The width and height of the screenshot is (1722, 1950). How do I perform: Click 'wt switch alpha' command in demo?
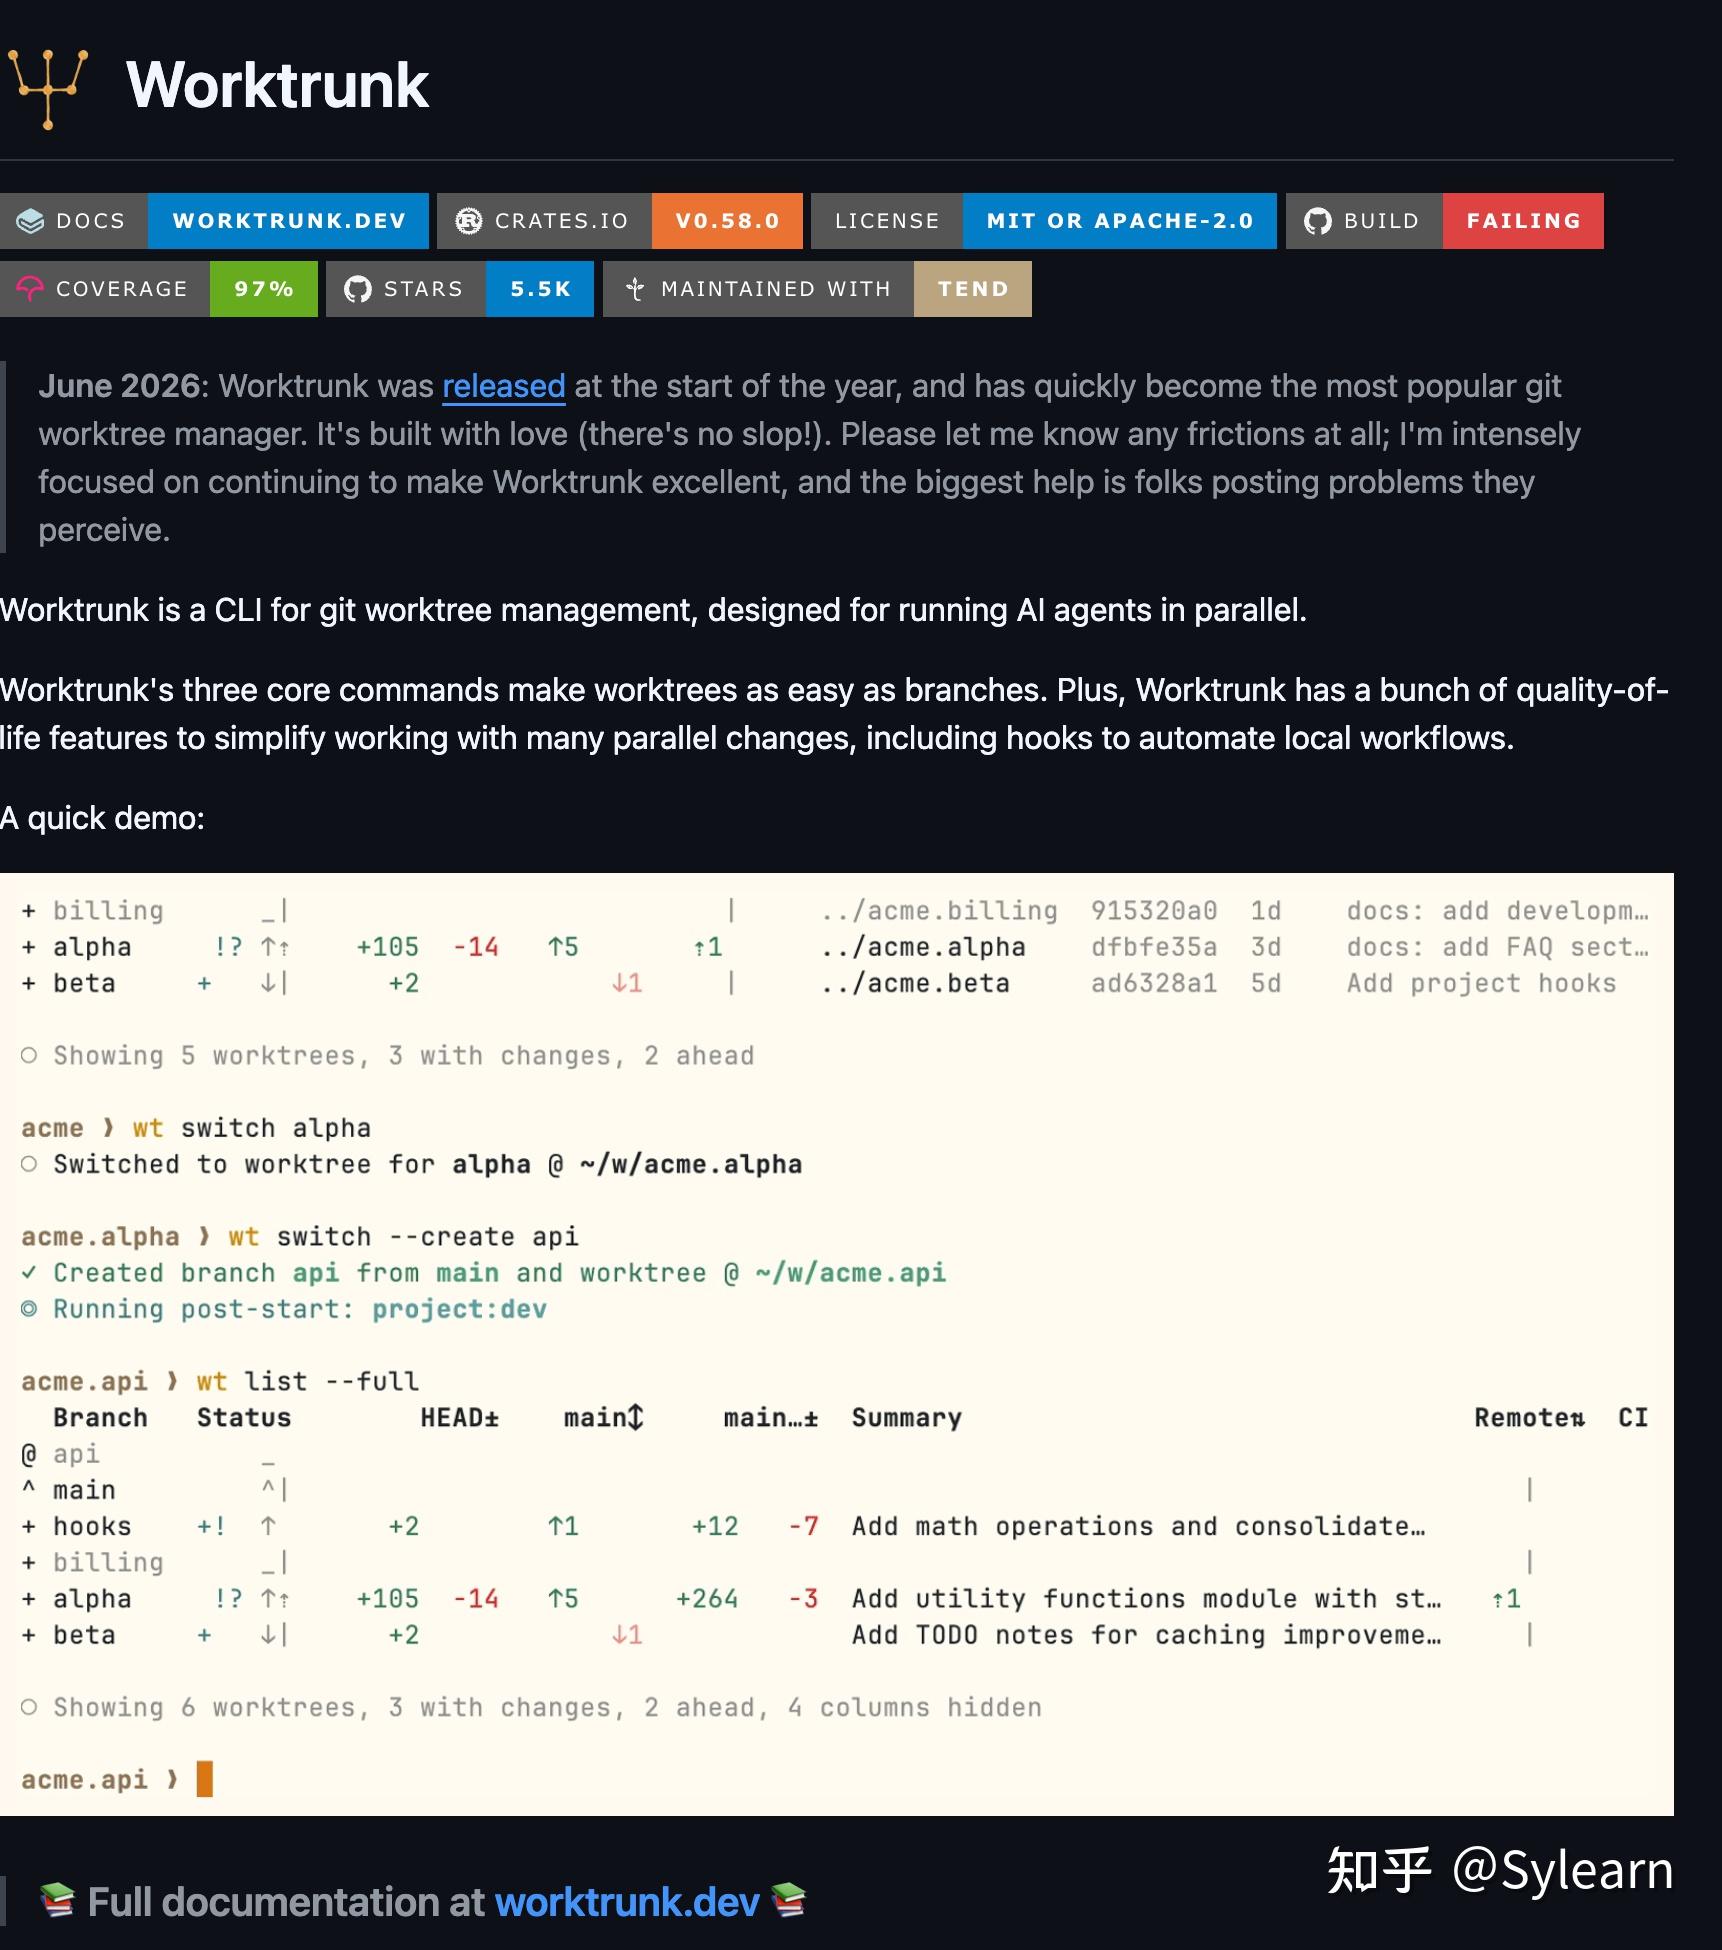(x=252, y=1128)
